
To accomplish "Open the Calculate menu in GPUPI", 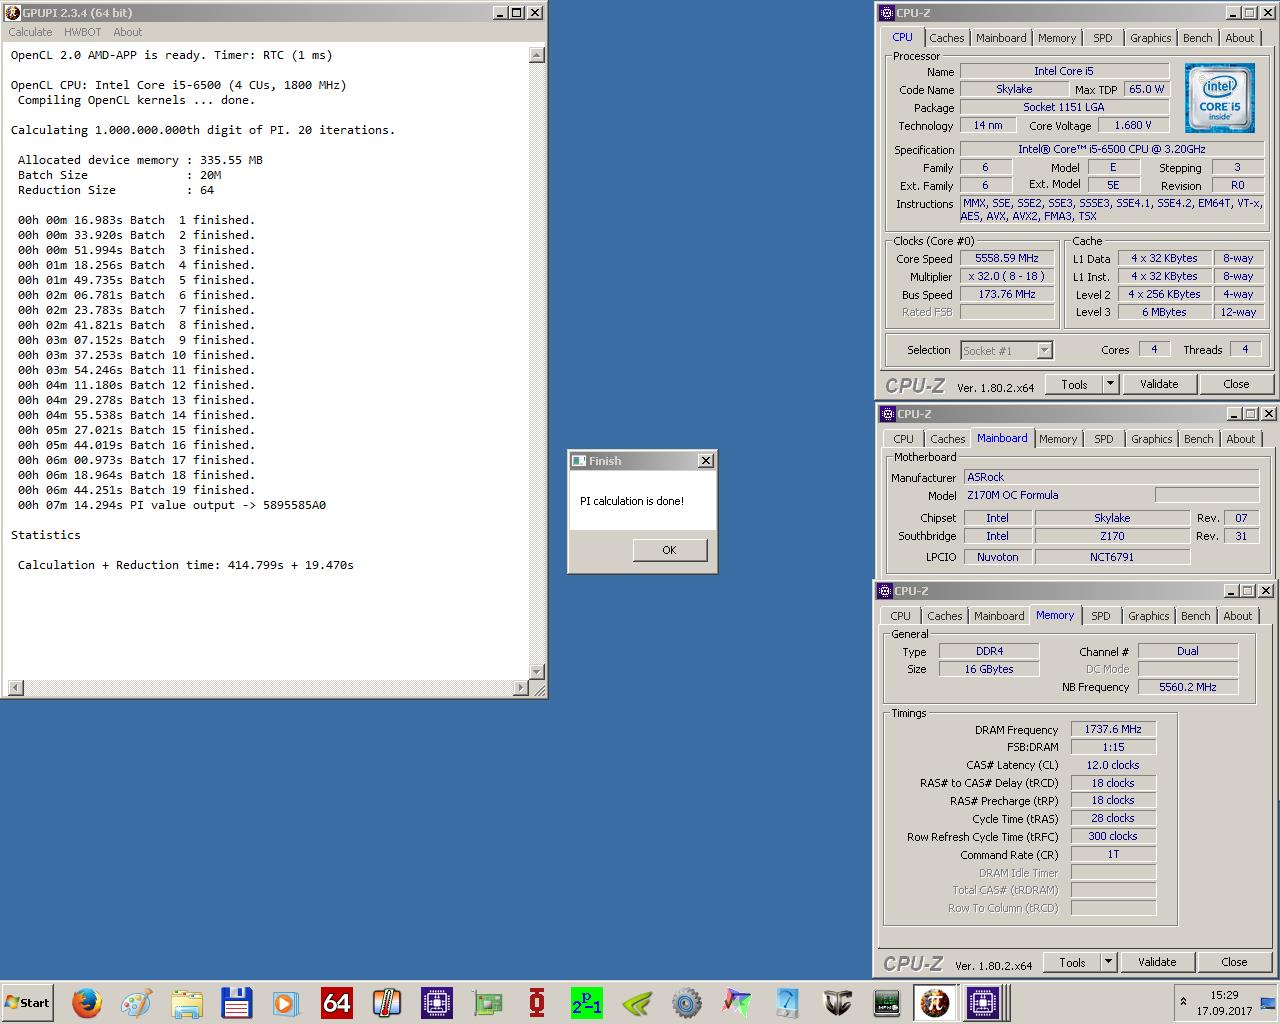I will tap(30, 32).
